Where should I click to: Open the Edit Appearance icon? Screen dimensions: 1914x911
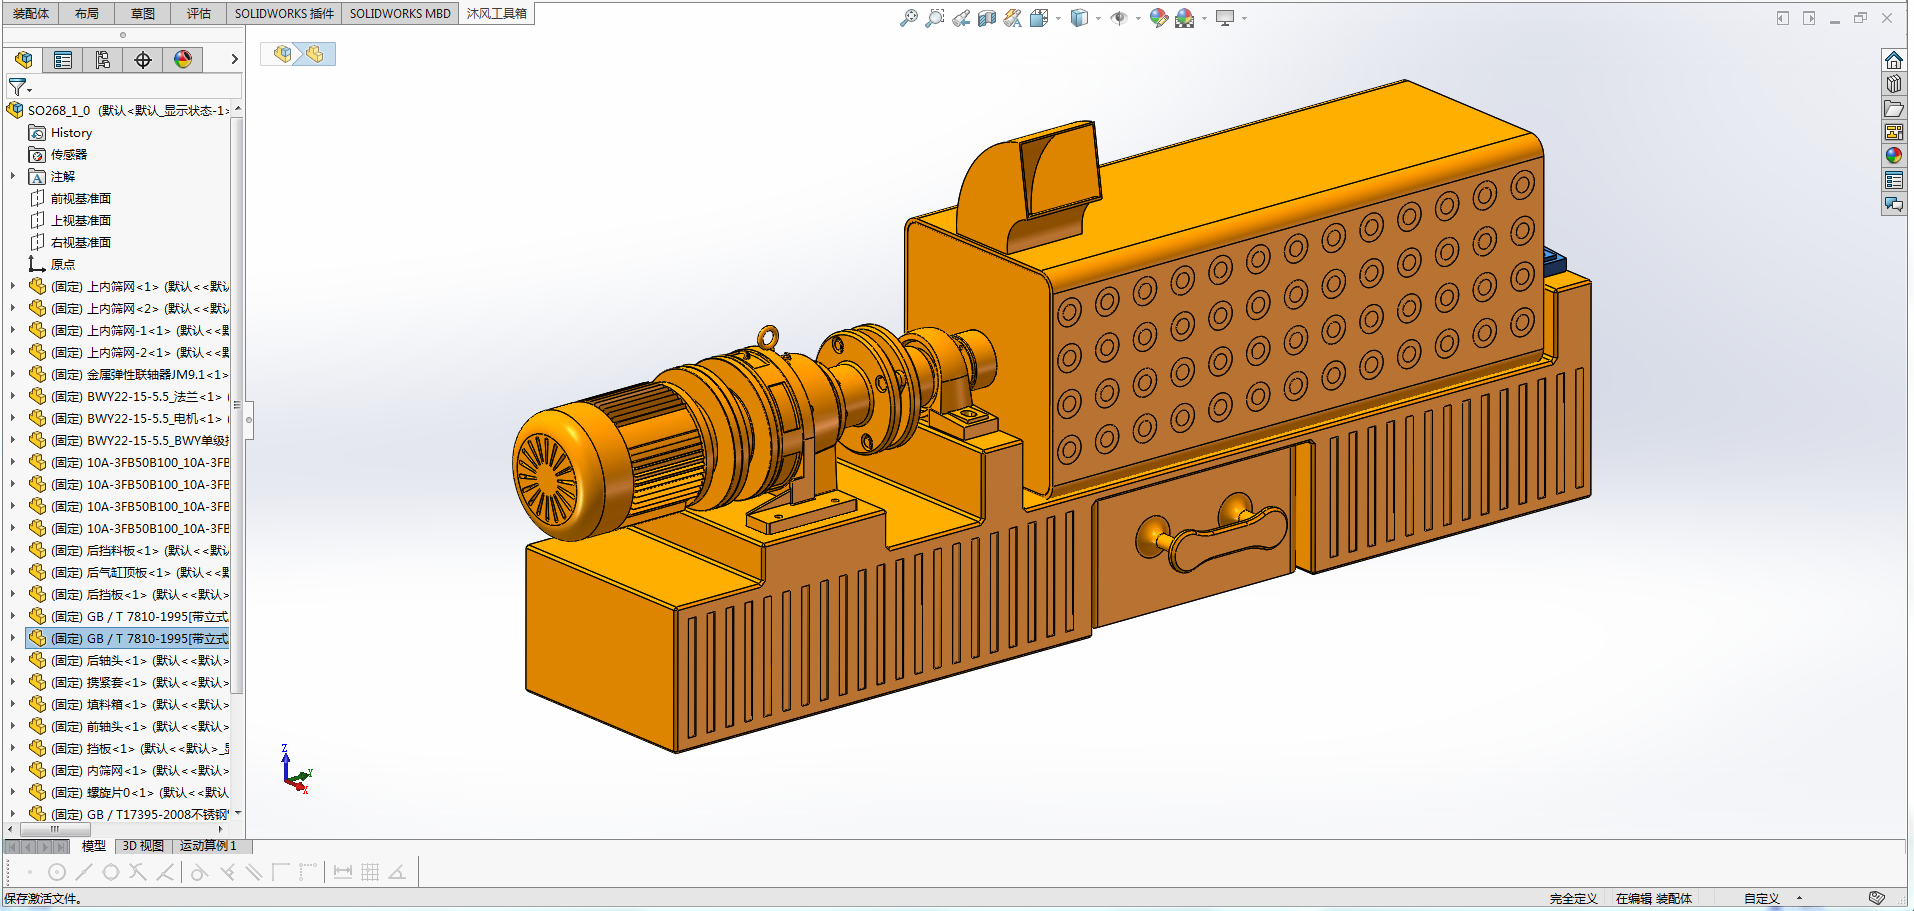tap(1159, 18)
